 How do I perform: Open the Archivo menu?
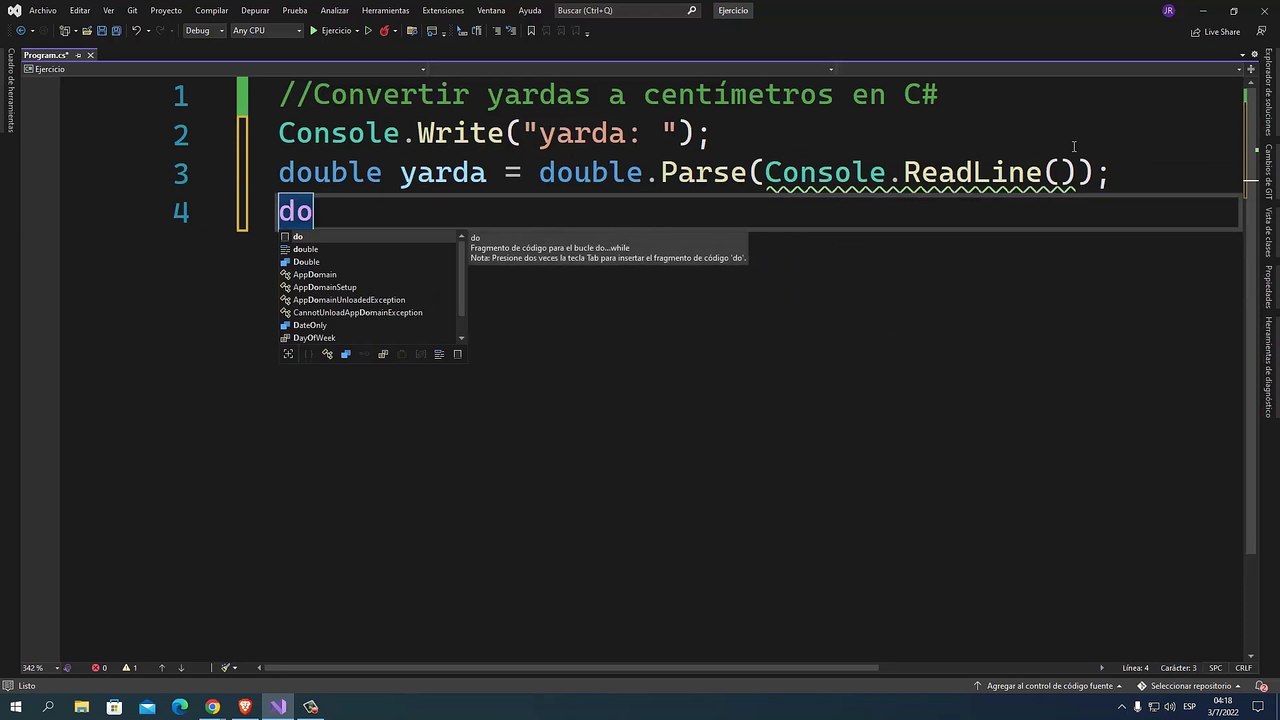(43, 10)
